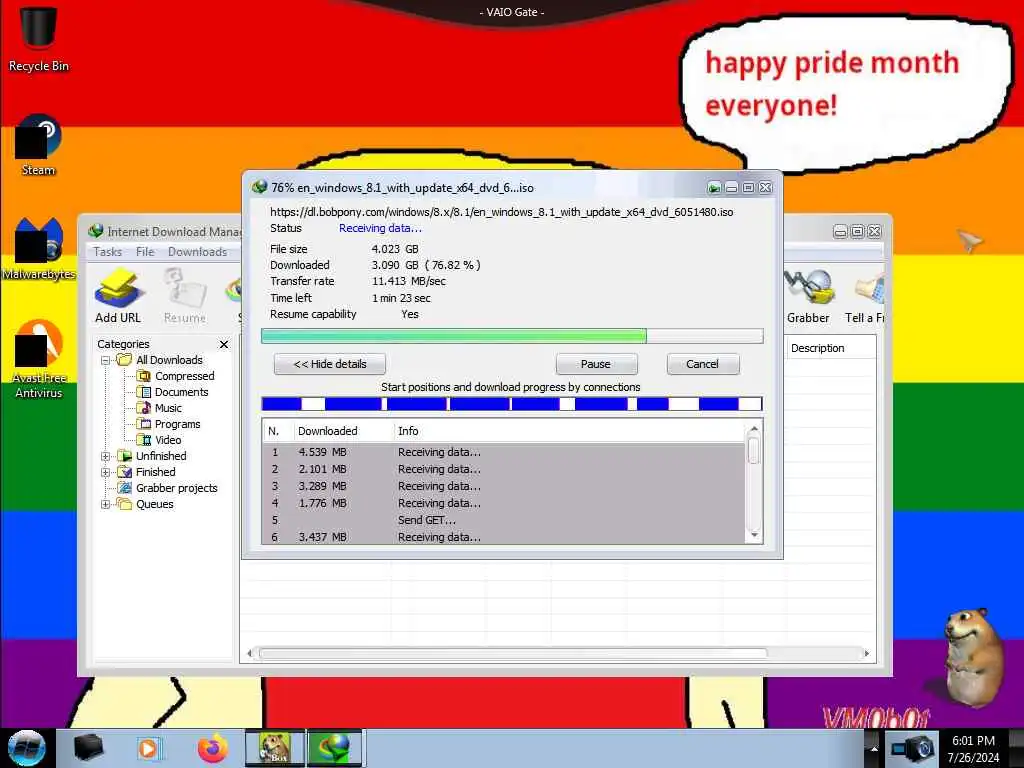The height and width of the screenshot is (768, 1024).
Task: Select the Video category
Action: coord(168,440)
